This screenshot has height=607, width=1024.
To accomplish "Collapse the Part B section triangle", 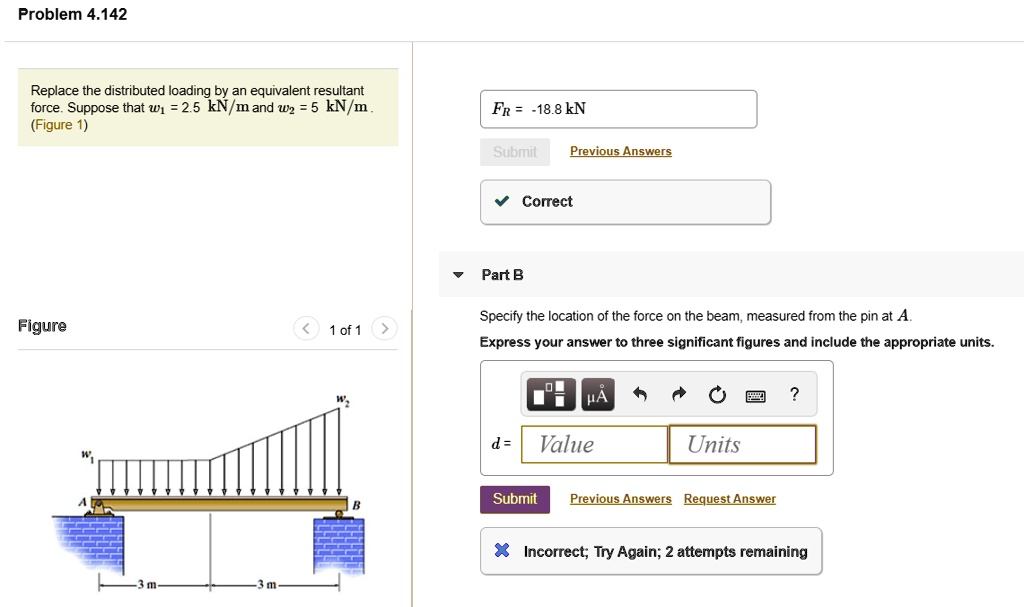I will pos(458,274).
